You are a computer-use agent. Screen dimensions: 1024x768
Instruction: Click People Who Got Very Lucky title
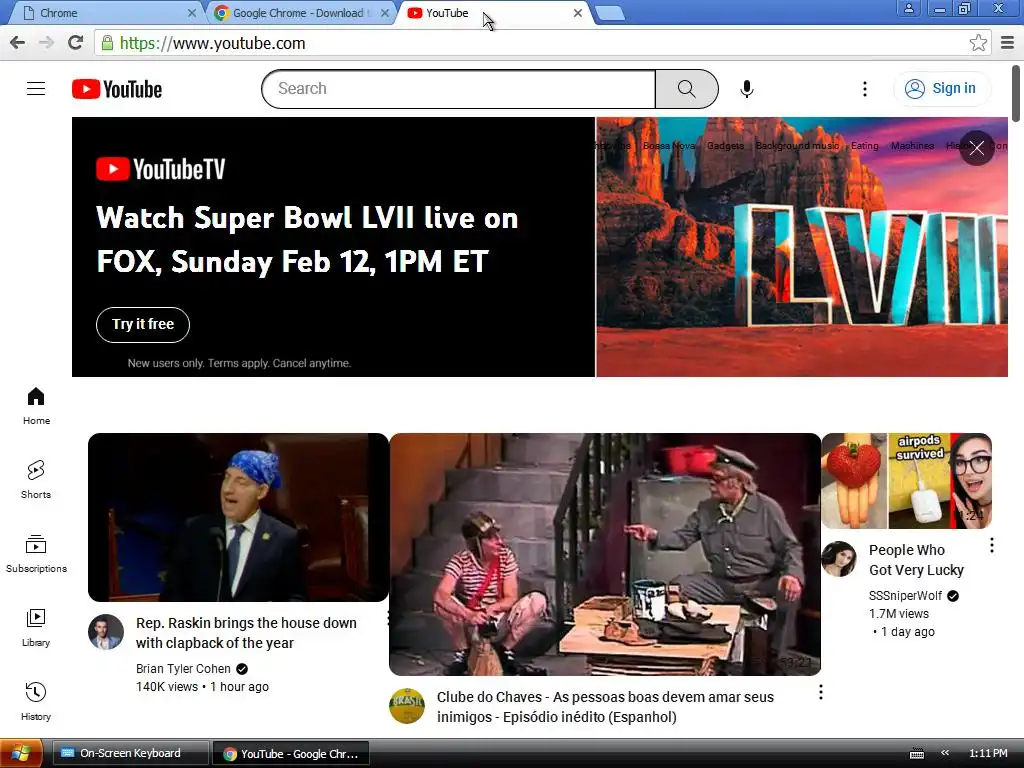[916, 560]
